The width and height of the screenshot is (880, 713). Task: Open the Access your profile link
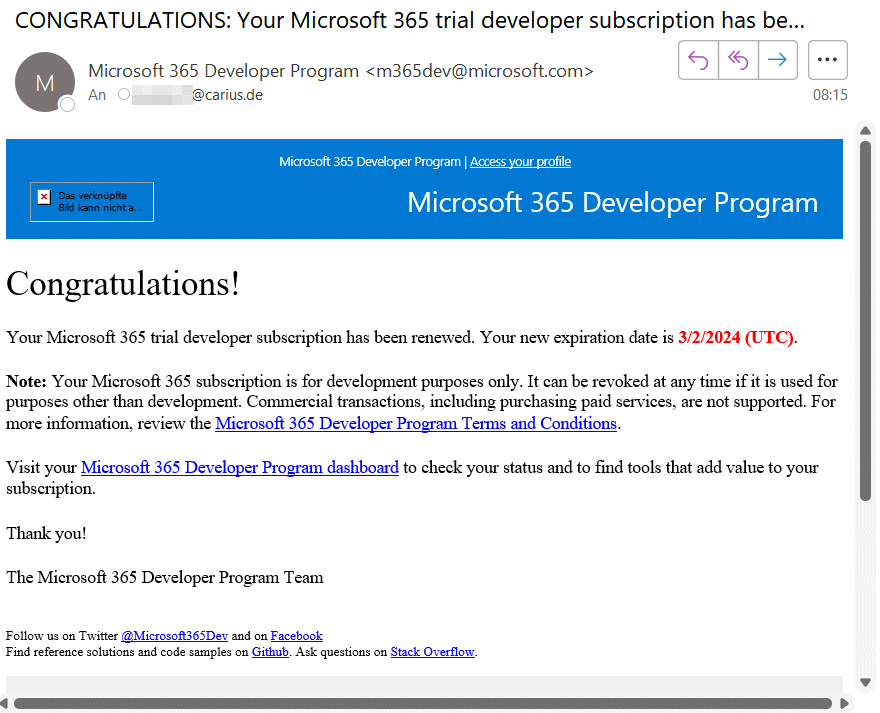[x=520, y=162]
